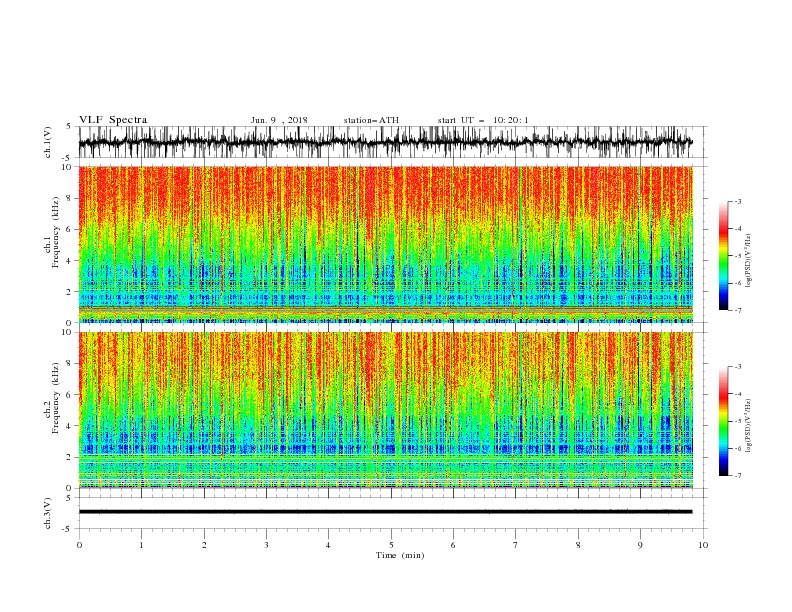792x612 pixels.
Task: Click the 'station=ATH' header label
Action: pos(371,120)
